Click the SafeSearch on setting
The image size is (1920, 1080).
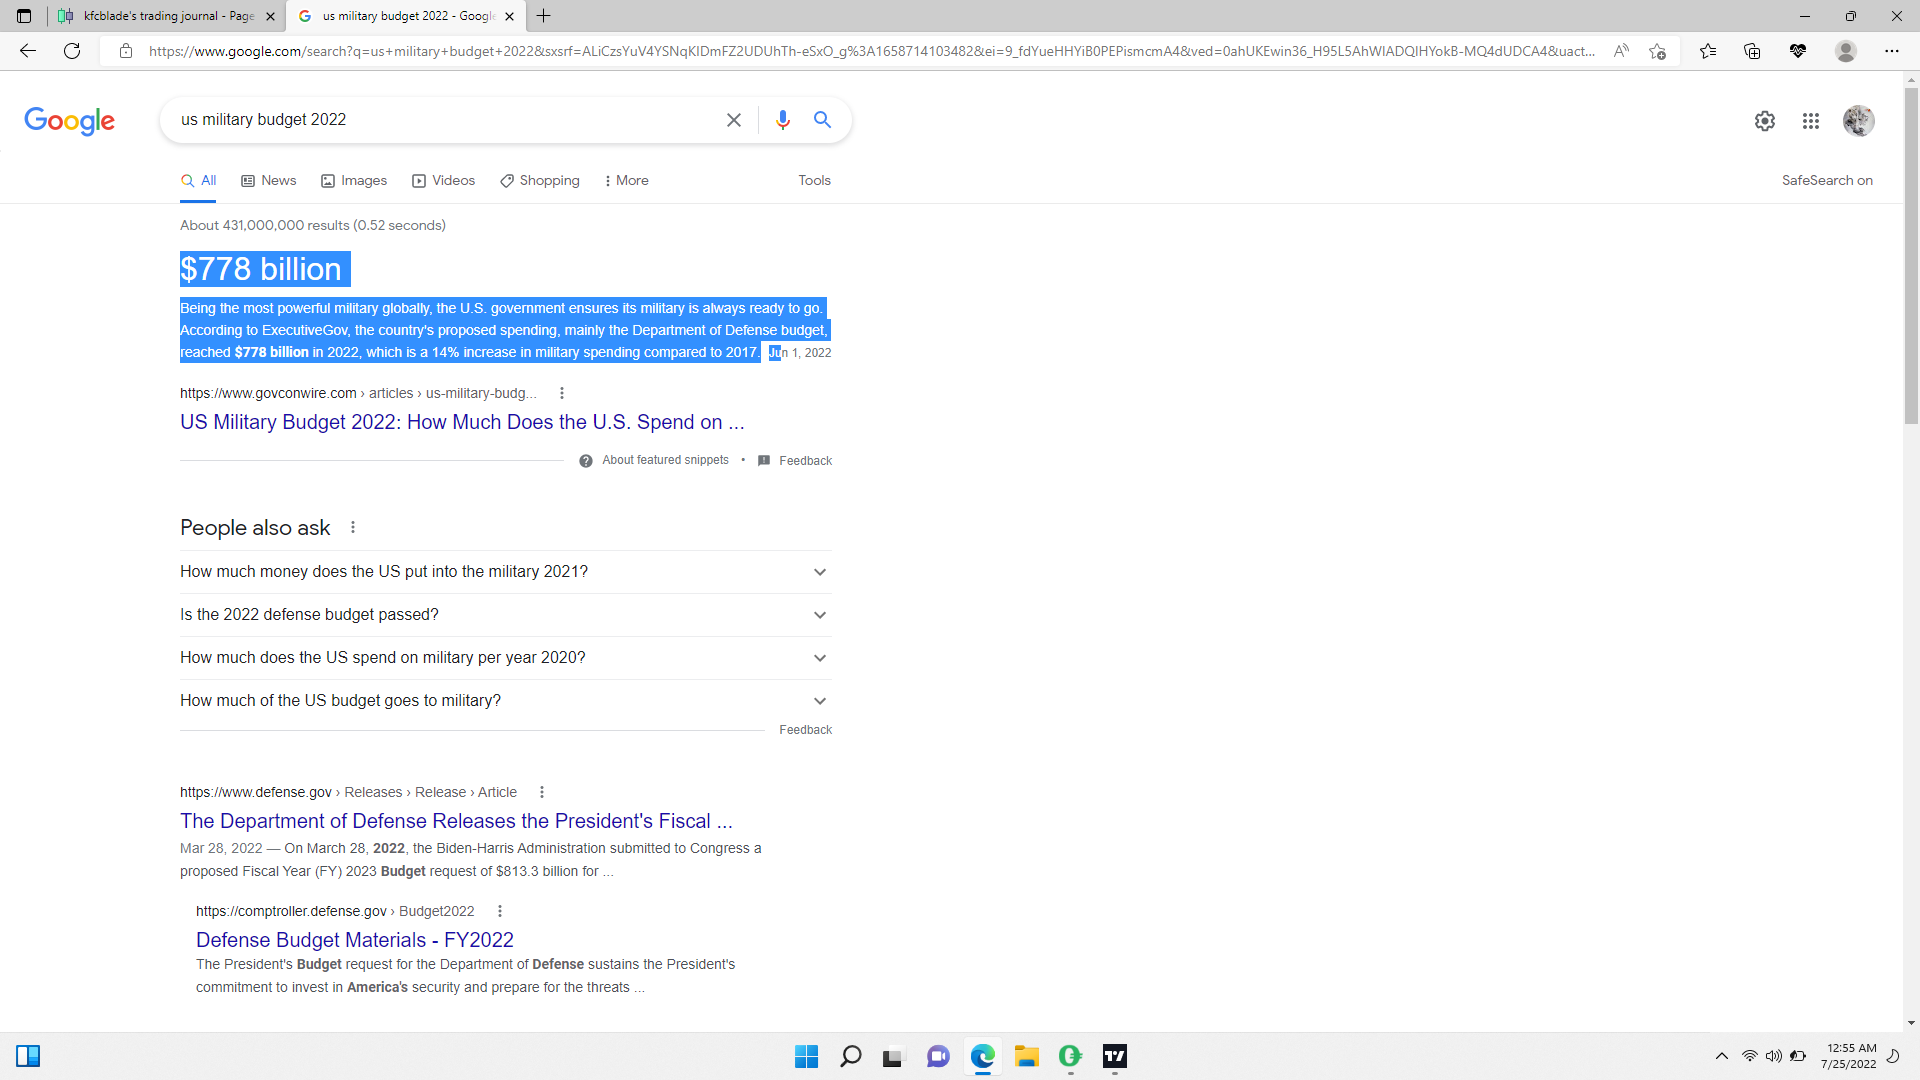(1826, 181)
